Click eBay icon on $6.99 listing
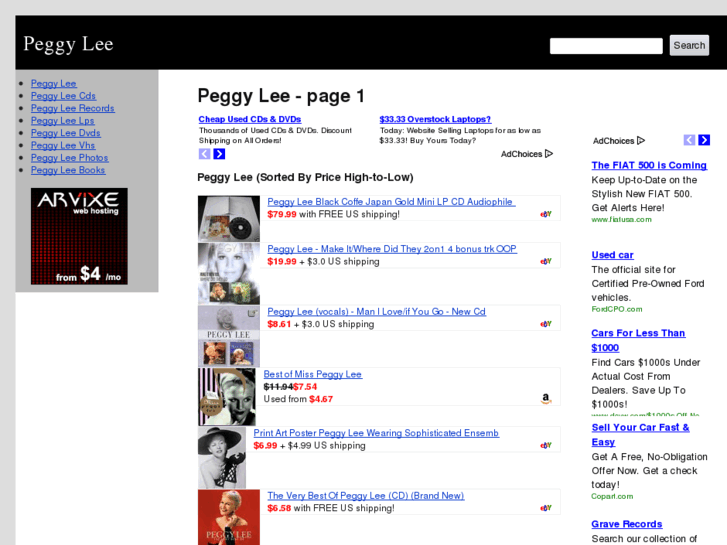727x545 pixels. point(546,446)
